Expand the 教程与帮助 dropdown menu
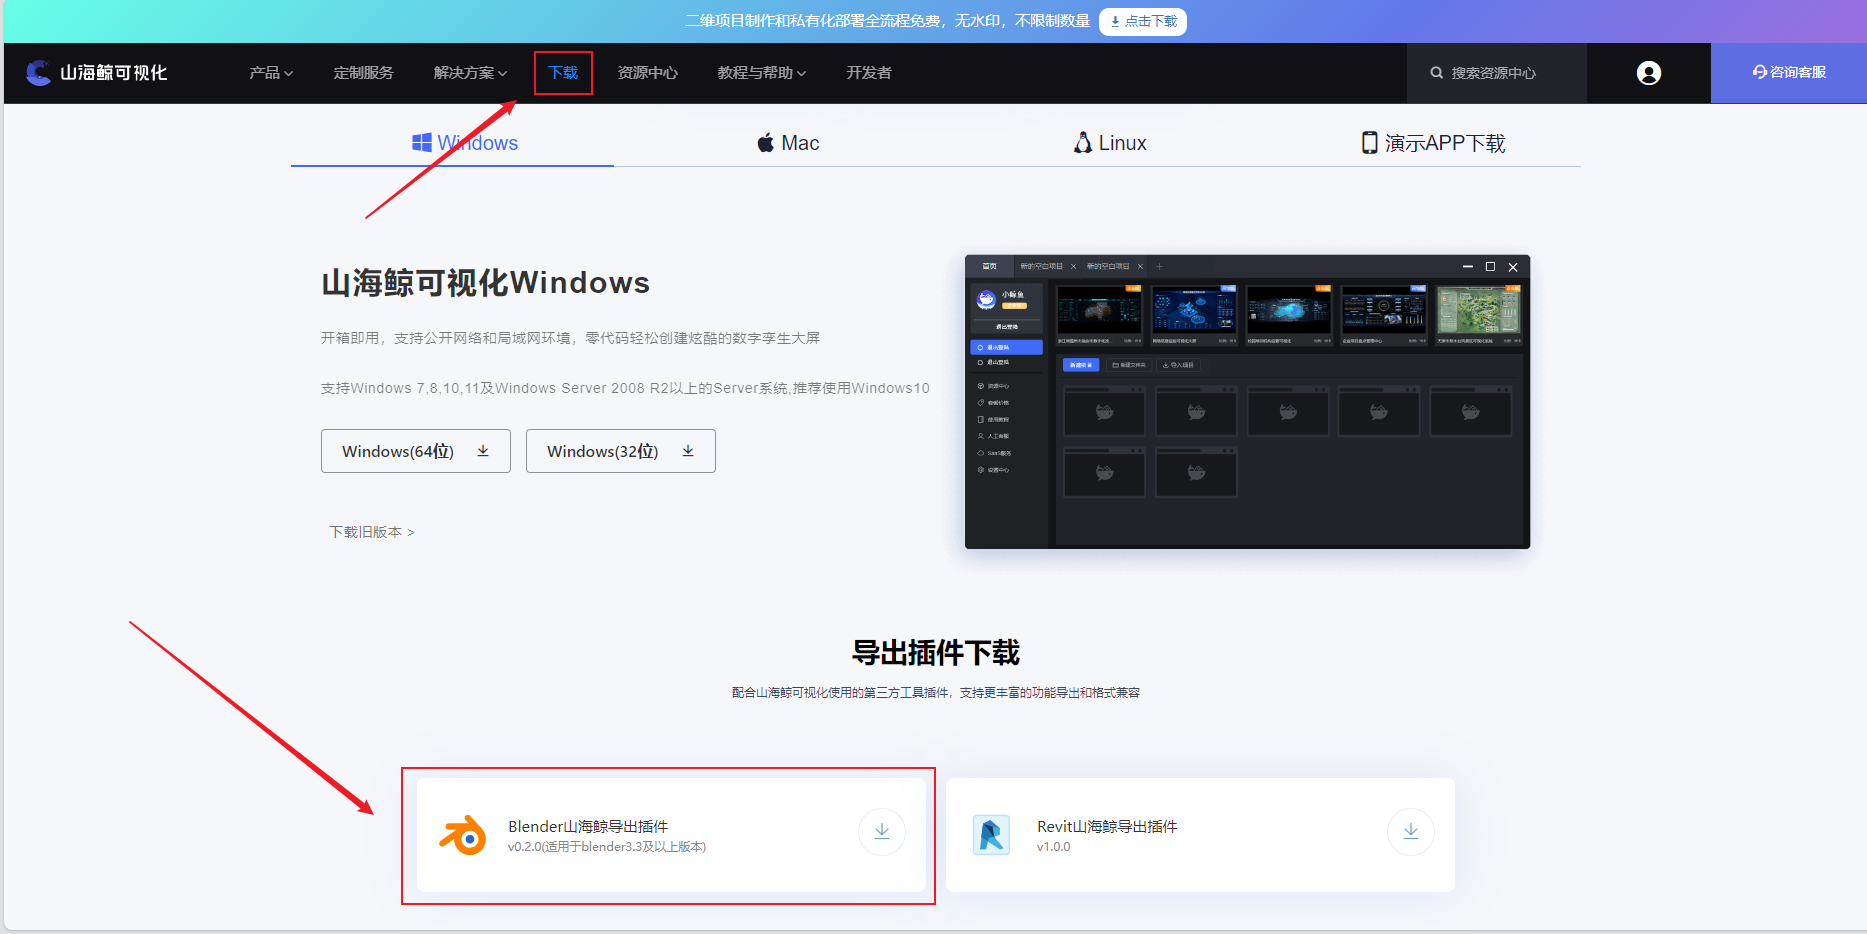Viewport: 1867px width, 934px height. pyautogui.click(x=761, y=73)
